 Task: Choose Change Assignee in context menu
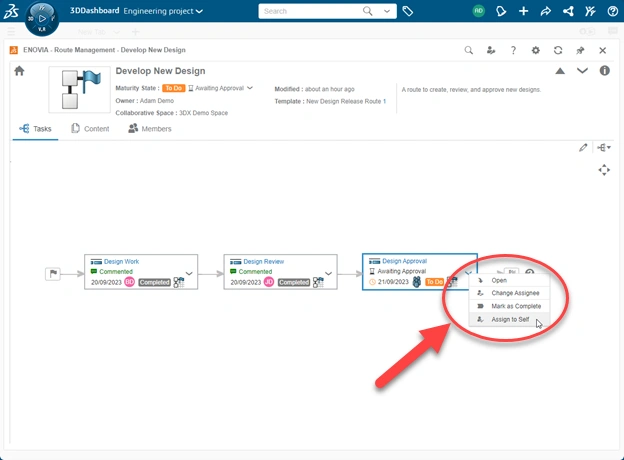(509, 293)
